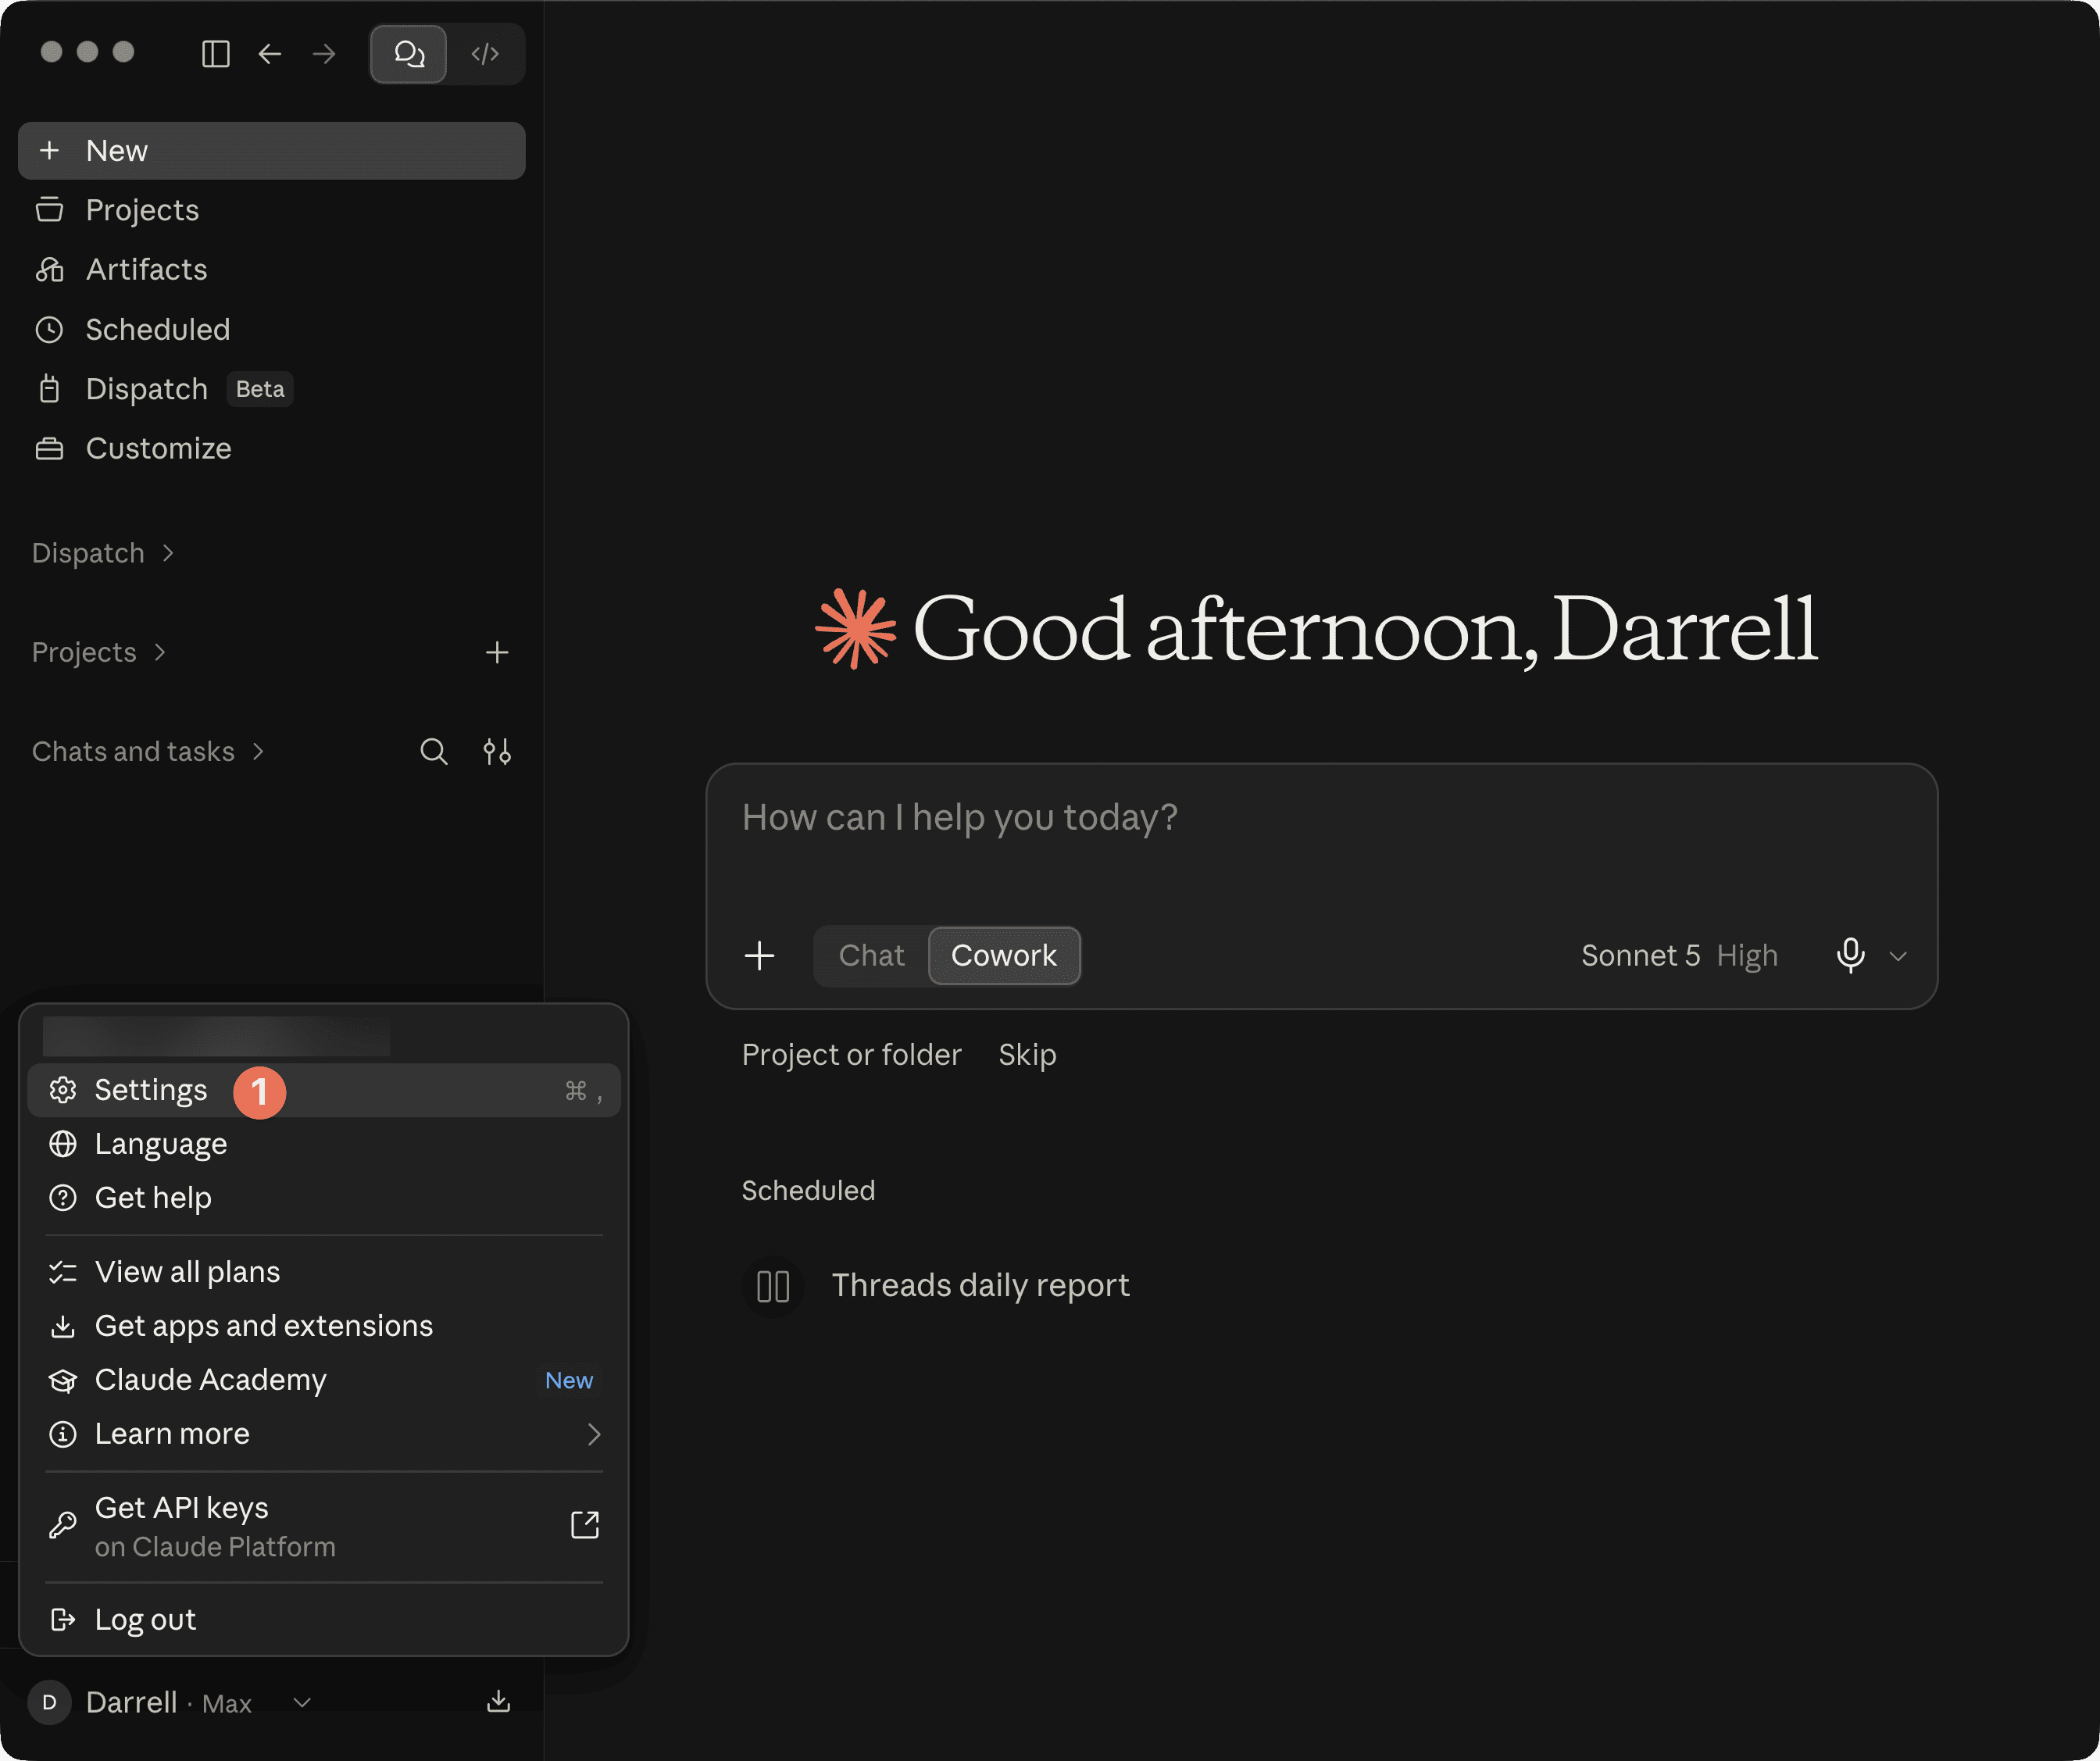Click the Learn more info icon

63,1435
